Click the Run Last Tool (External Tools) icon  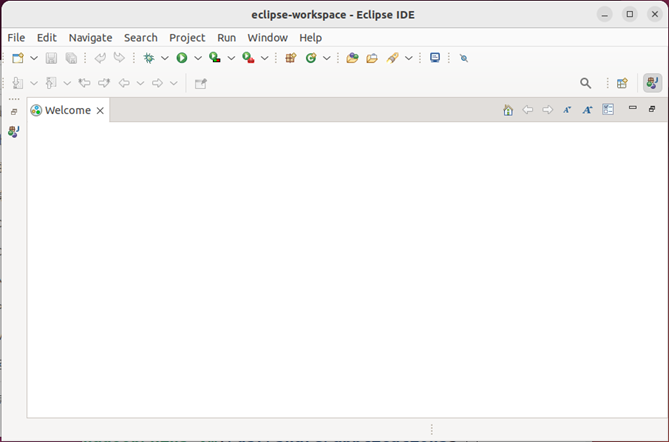click(248, 58)
